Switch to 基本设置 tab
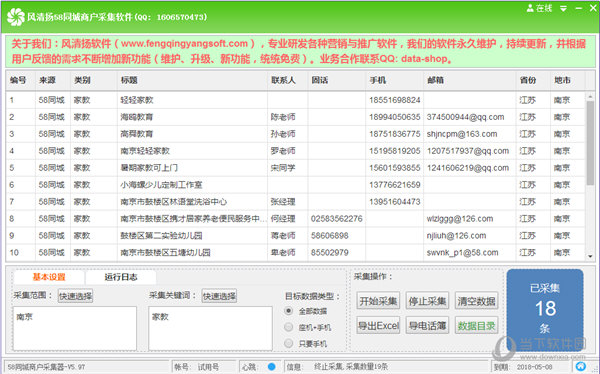This screenshot has height=374, width=600. point(49,277)
